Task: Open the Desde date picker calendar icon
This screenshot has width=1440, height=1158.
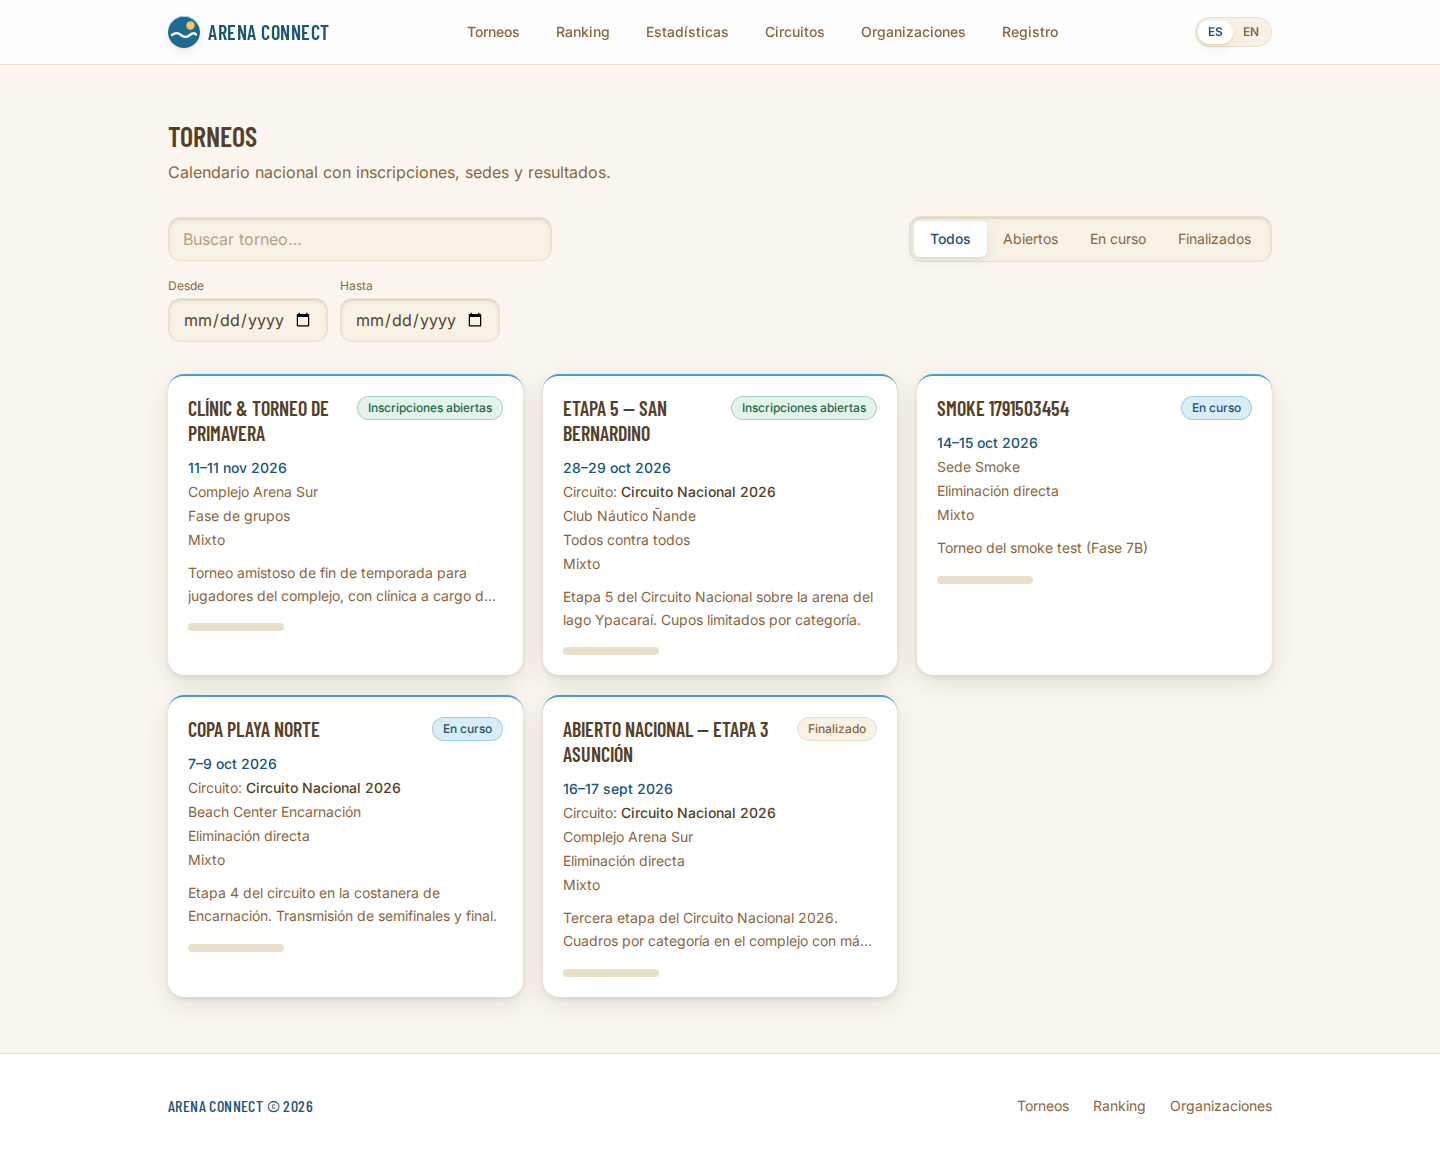Action: click(x=303, y=320)
